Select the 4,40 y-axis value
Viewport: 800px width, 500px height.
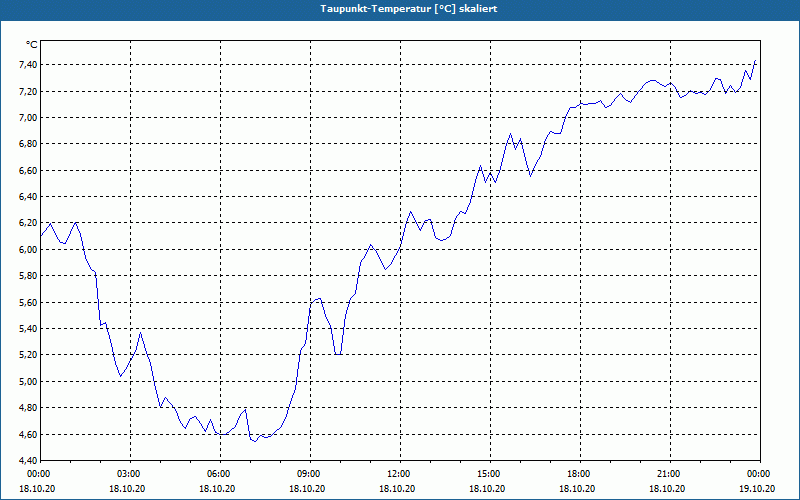[x=28, y=461]
